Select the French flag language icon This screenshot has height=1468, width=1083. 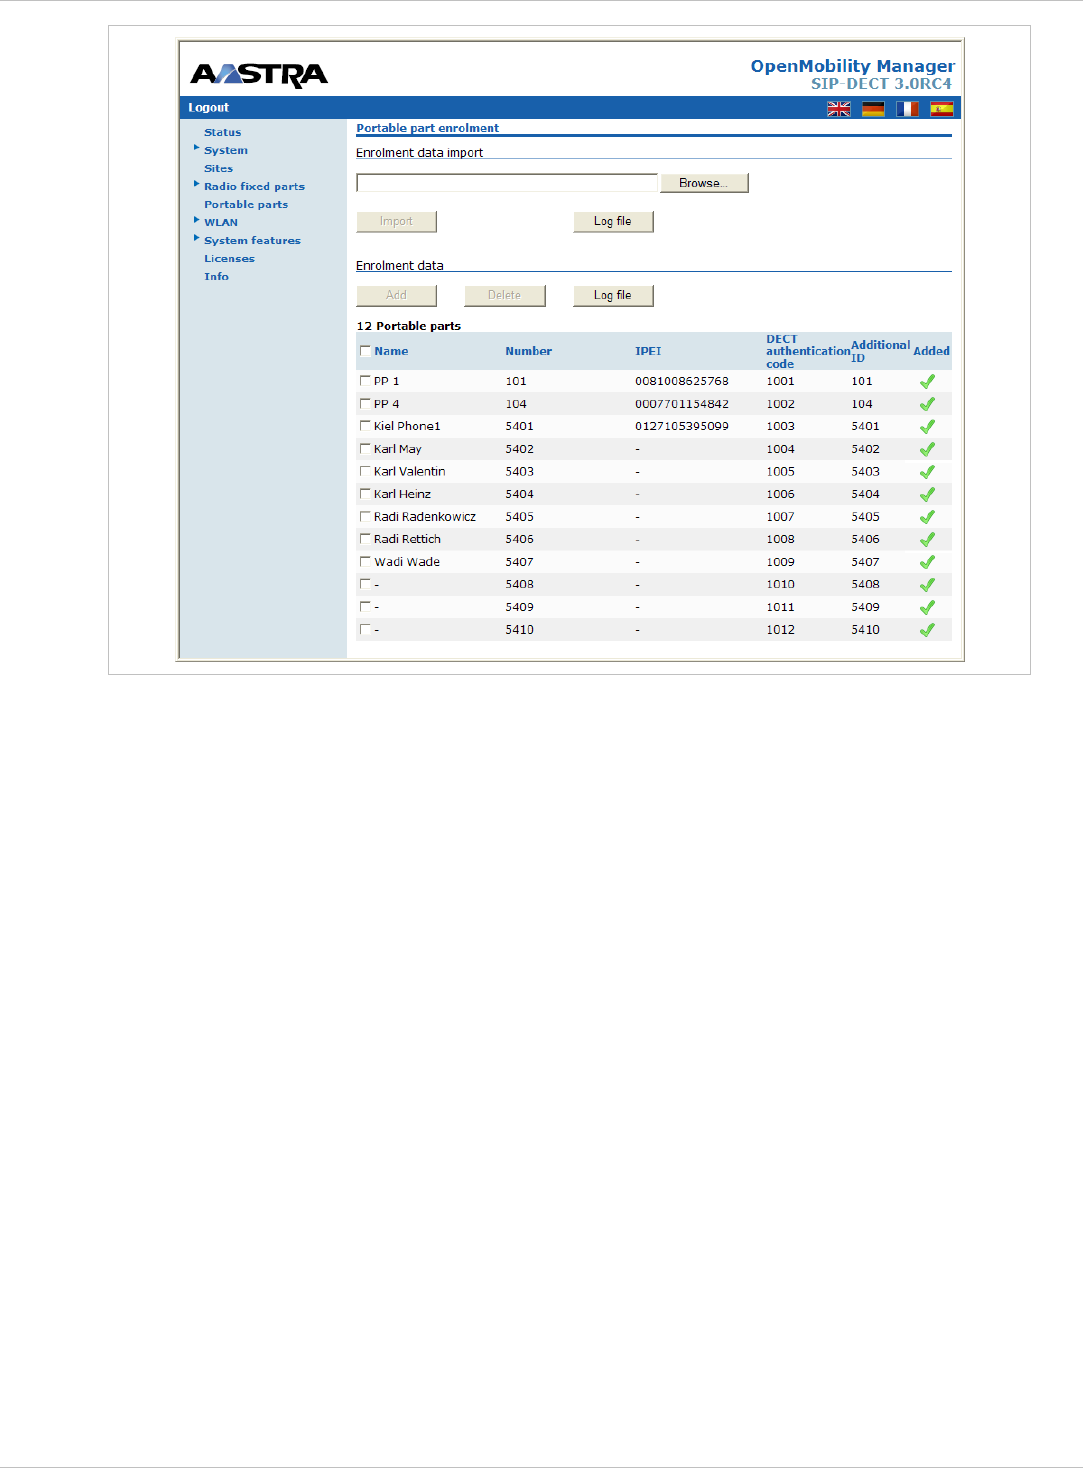pyautogui.click(x=907, y=109)
